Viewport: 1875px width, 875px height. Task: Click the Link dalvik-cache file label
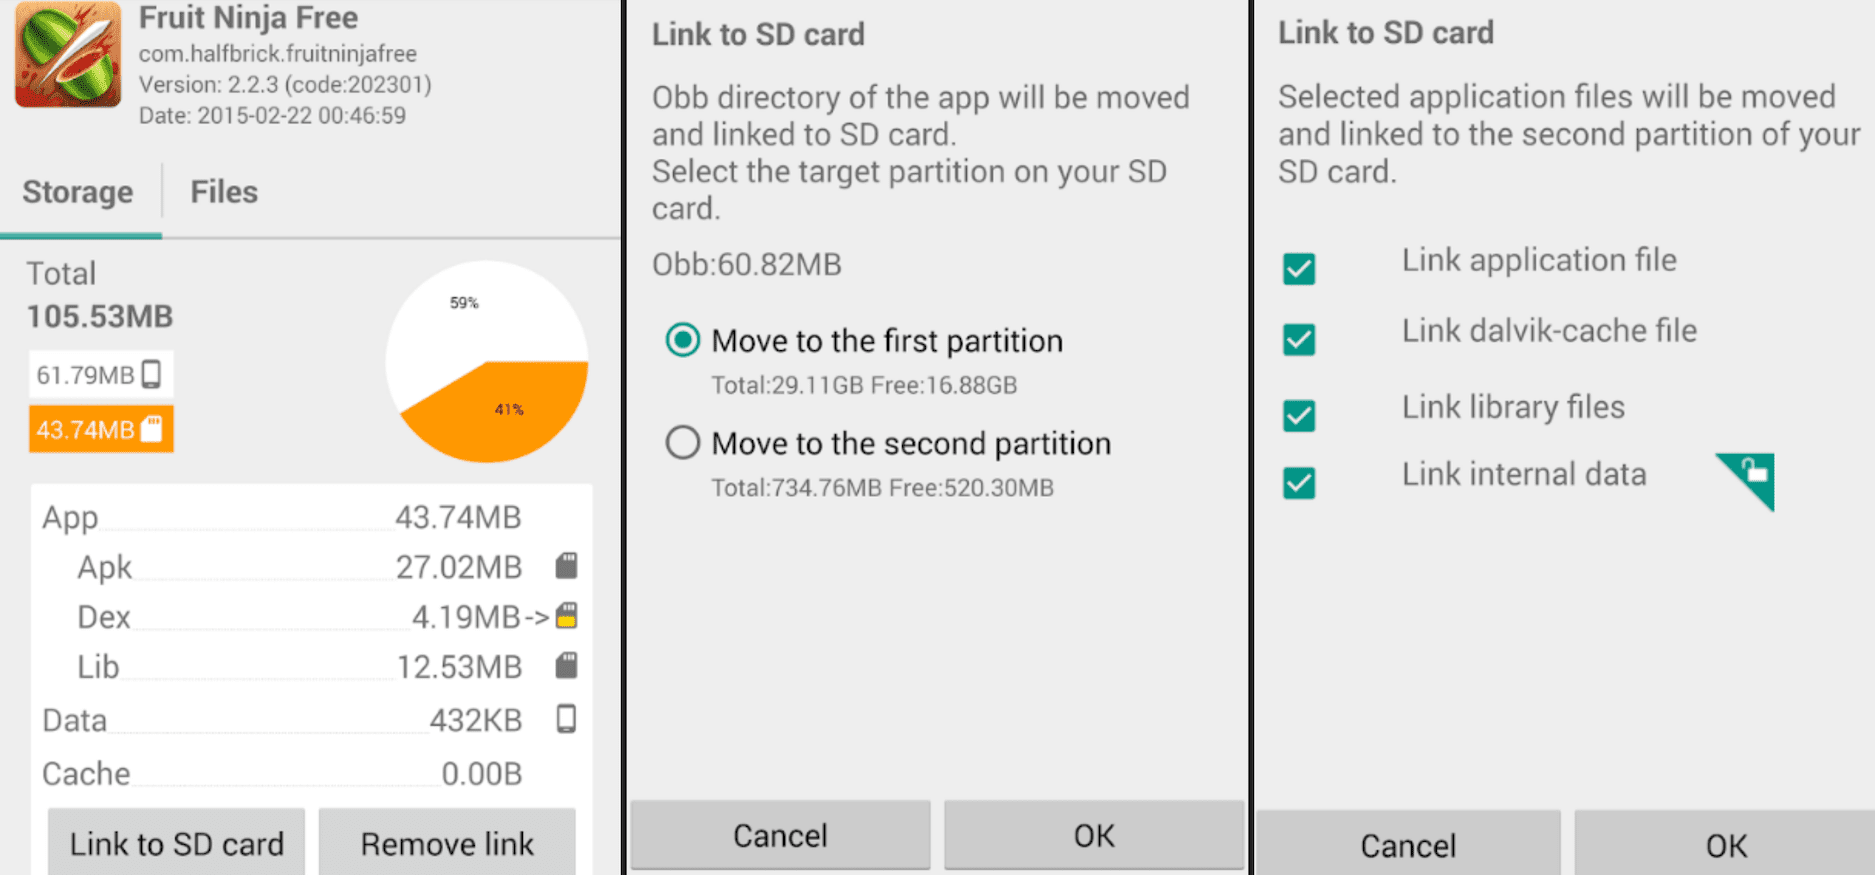click(x=1549, y=330)
